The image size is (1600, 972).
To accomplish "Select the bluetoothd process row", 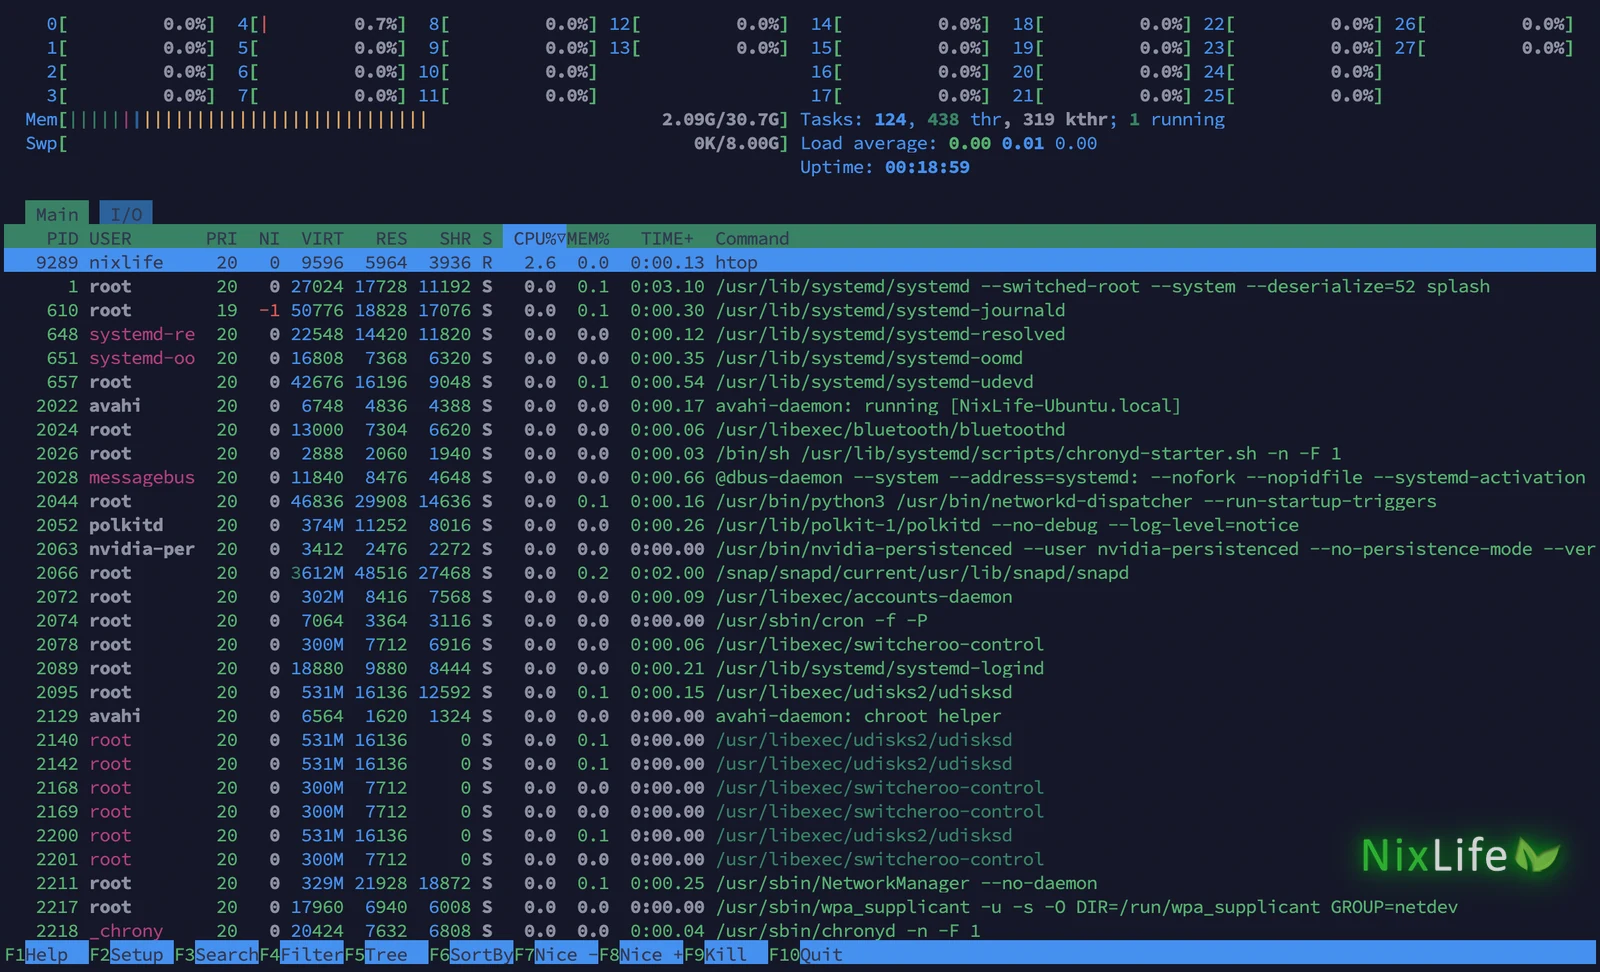I will (800, 429).
